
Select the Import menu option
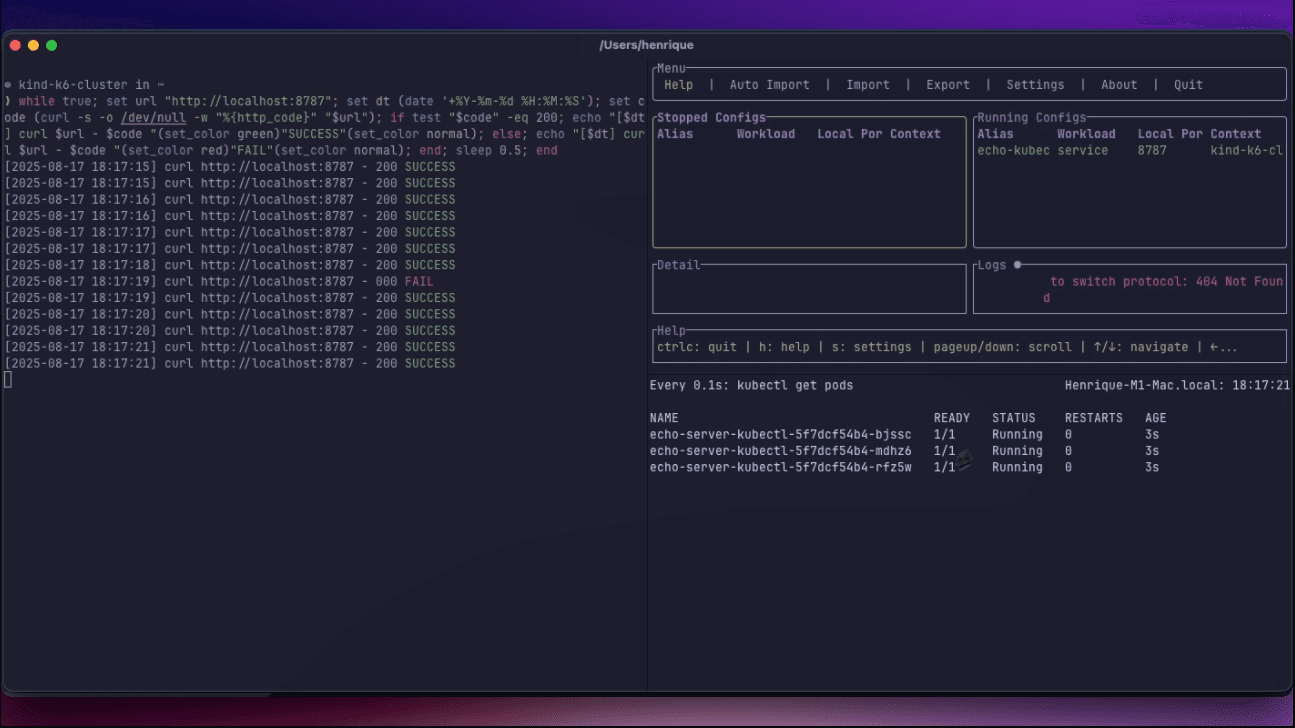pos(866,85)
